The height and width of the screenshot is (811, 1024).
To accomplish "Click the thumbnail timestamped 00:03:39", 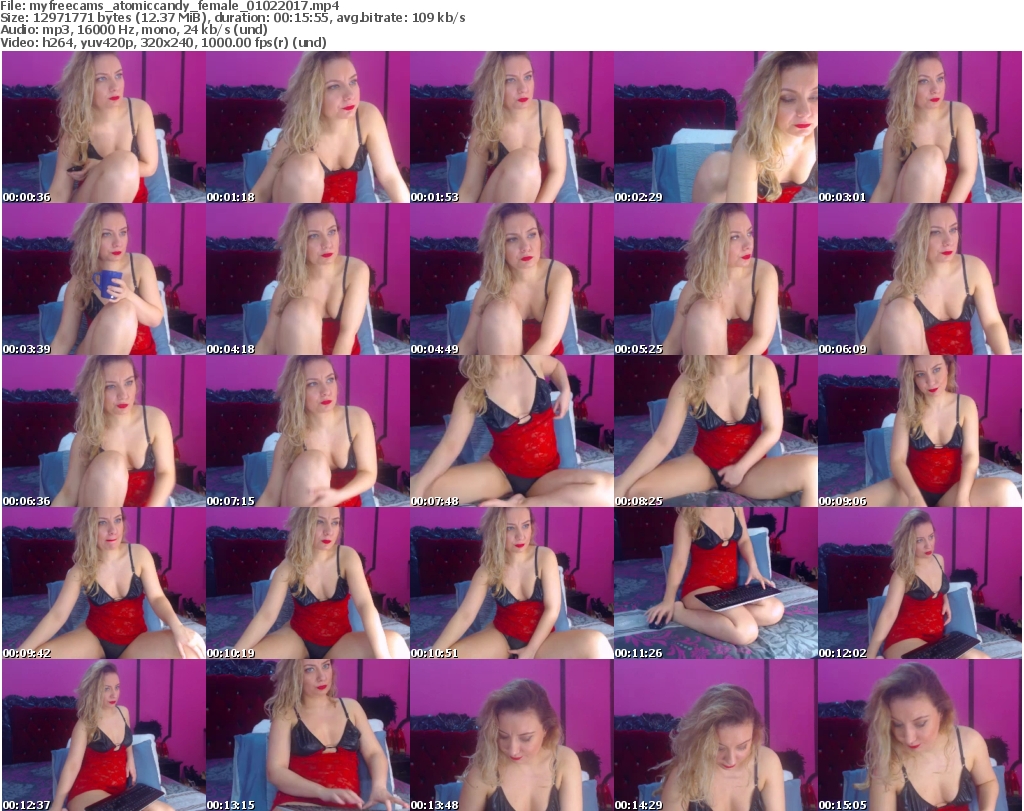I will tap(104, 279).
